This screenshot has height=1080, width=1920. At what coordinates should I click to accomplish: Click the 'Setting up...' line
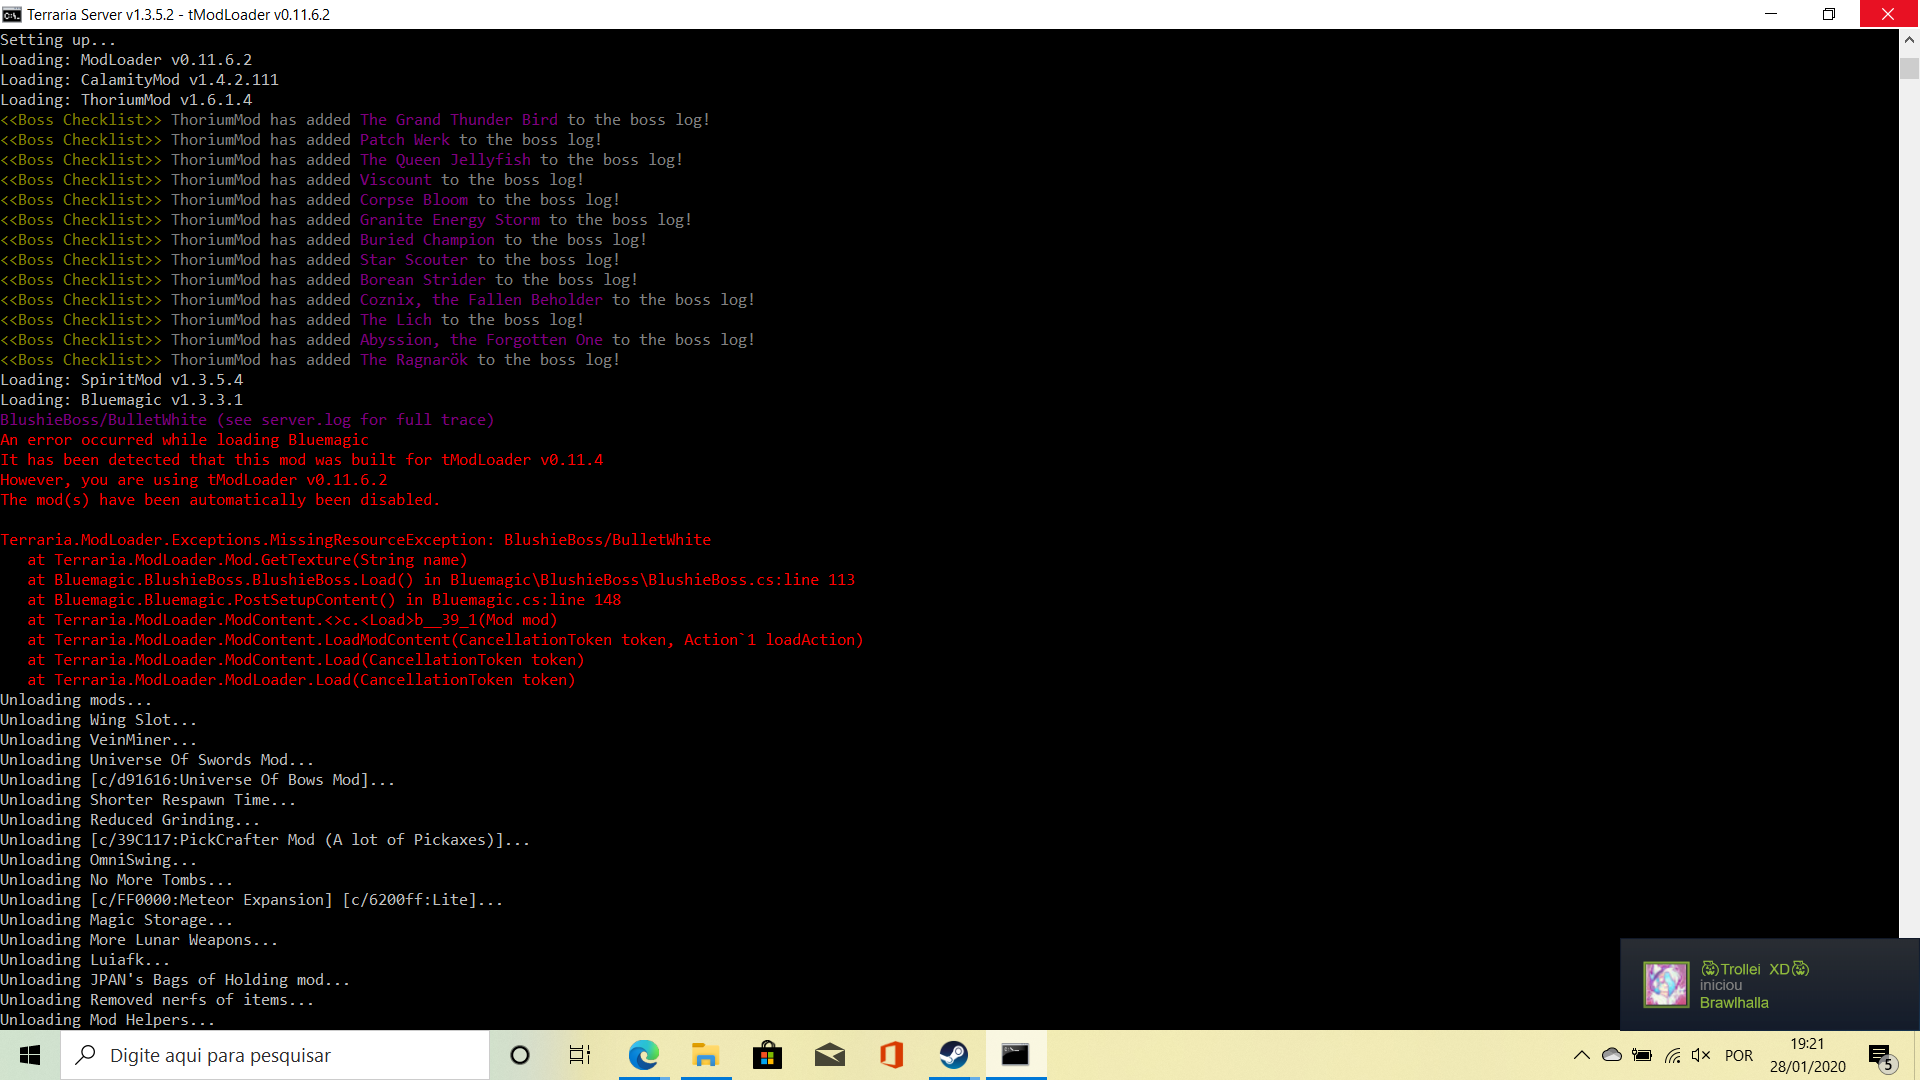click(x=58, y=40)
